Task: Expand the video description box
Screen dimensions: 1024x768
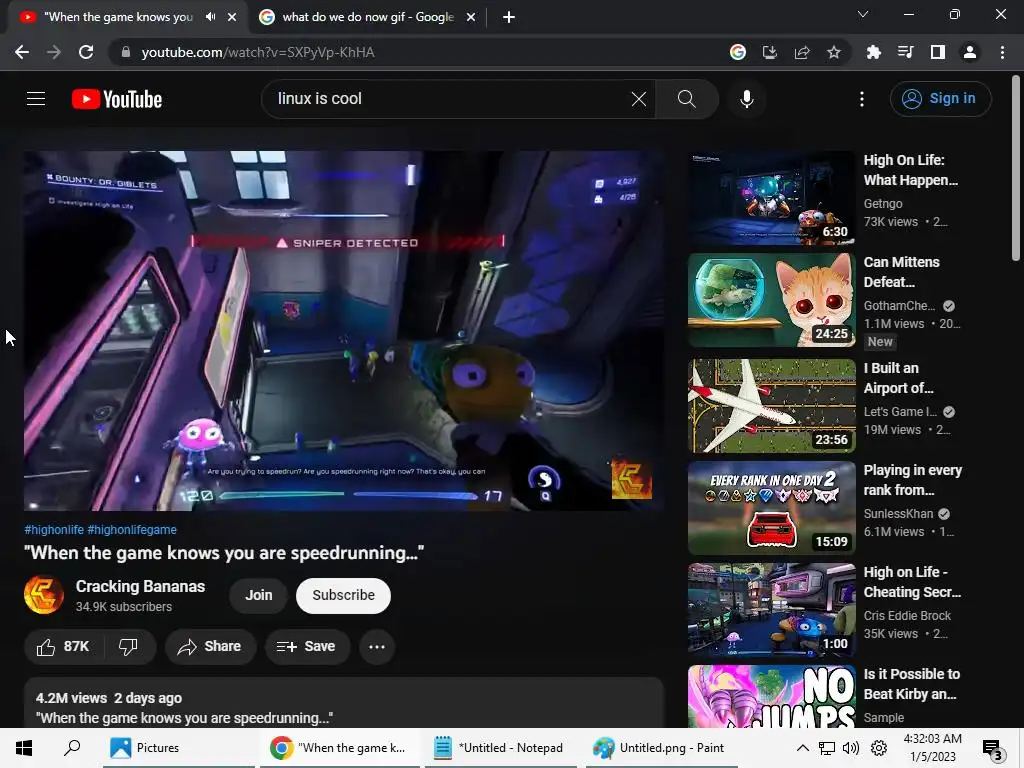Action: click(x=344, y=703)
